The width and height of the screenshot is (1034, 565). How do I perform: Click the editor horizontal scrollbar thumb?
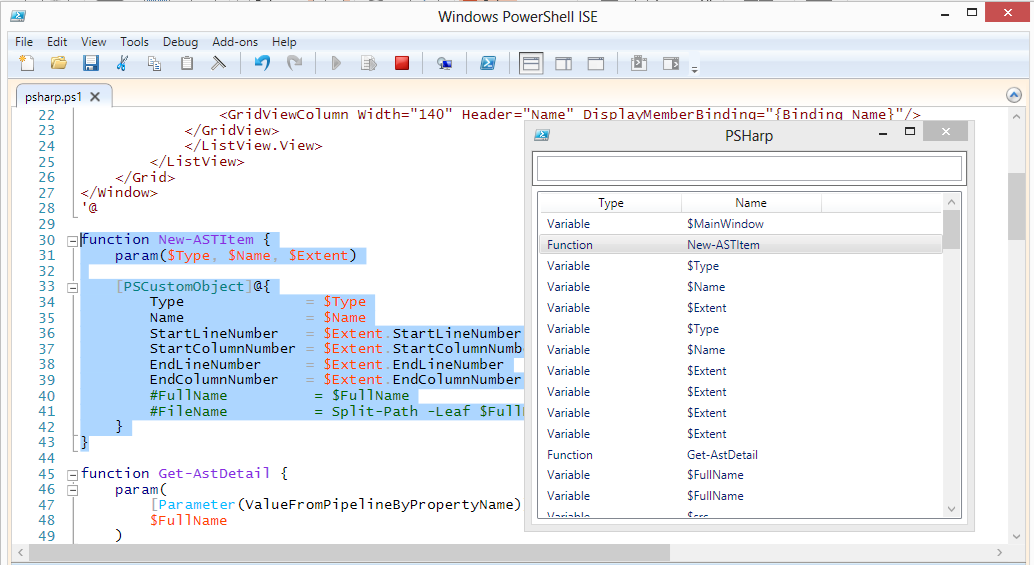click(x=350, y=552)
